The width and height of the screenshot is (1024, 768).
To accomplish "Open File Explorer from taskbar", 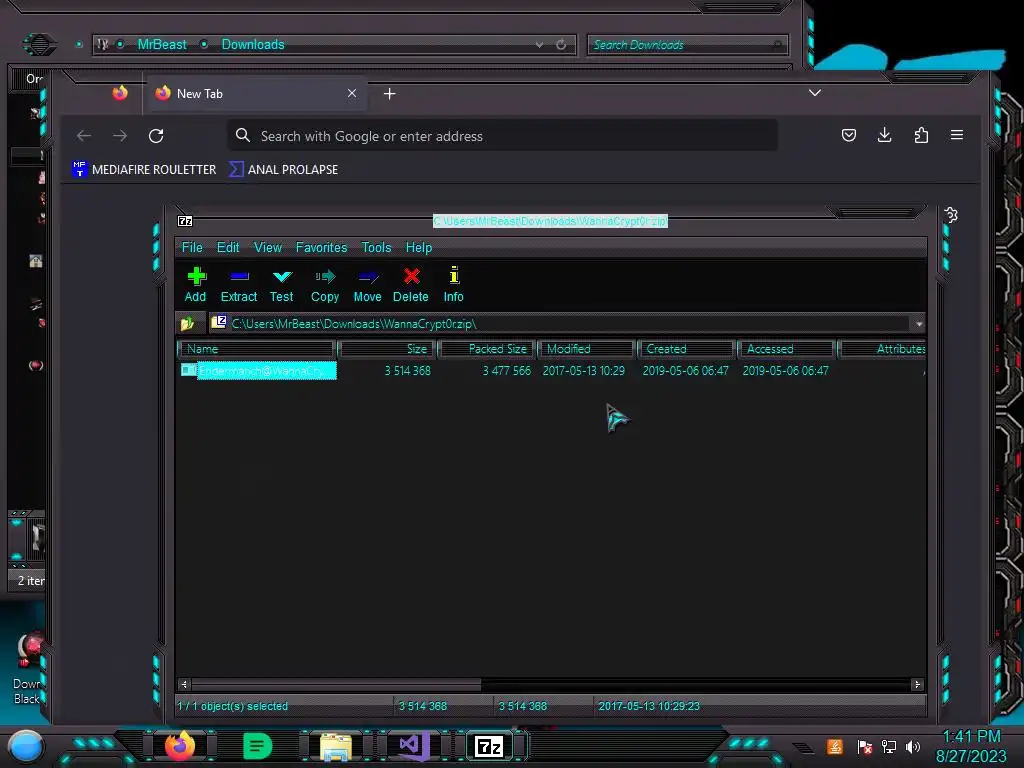I will pos(336,746).
